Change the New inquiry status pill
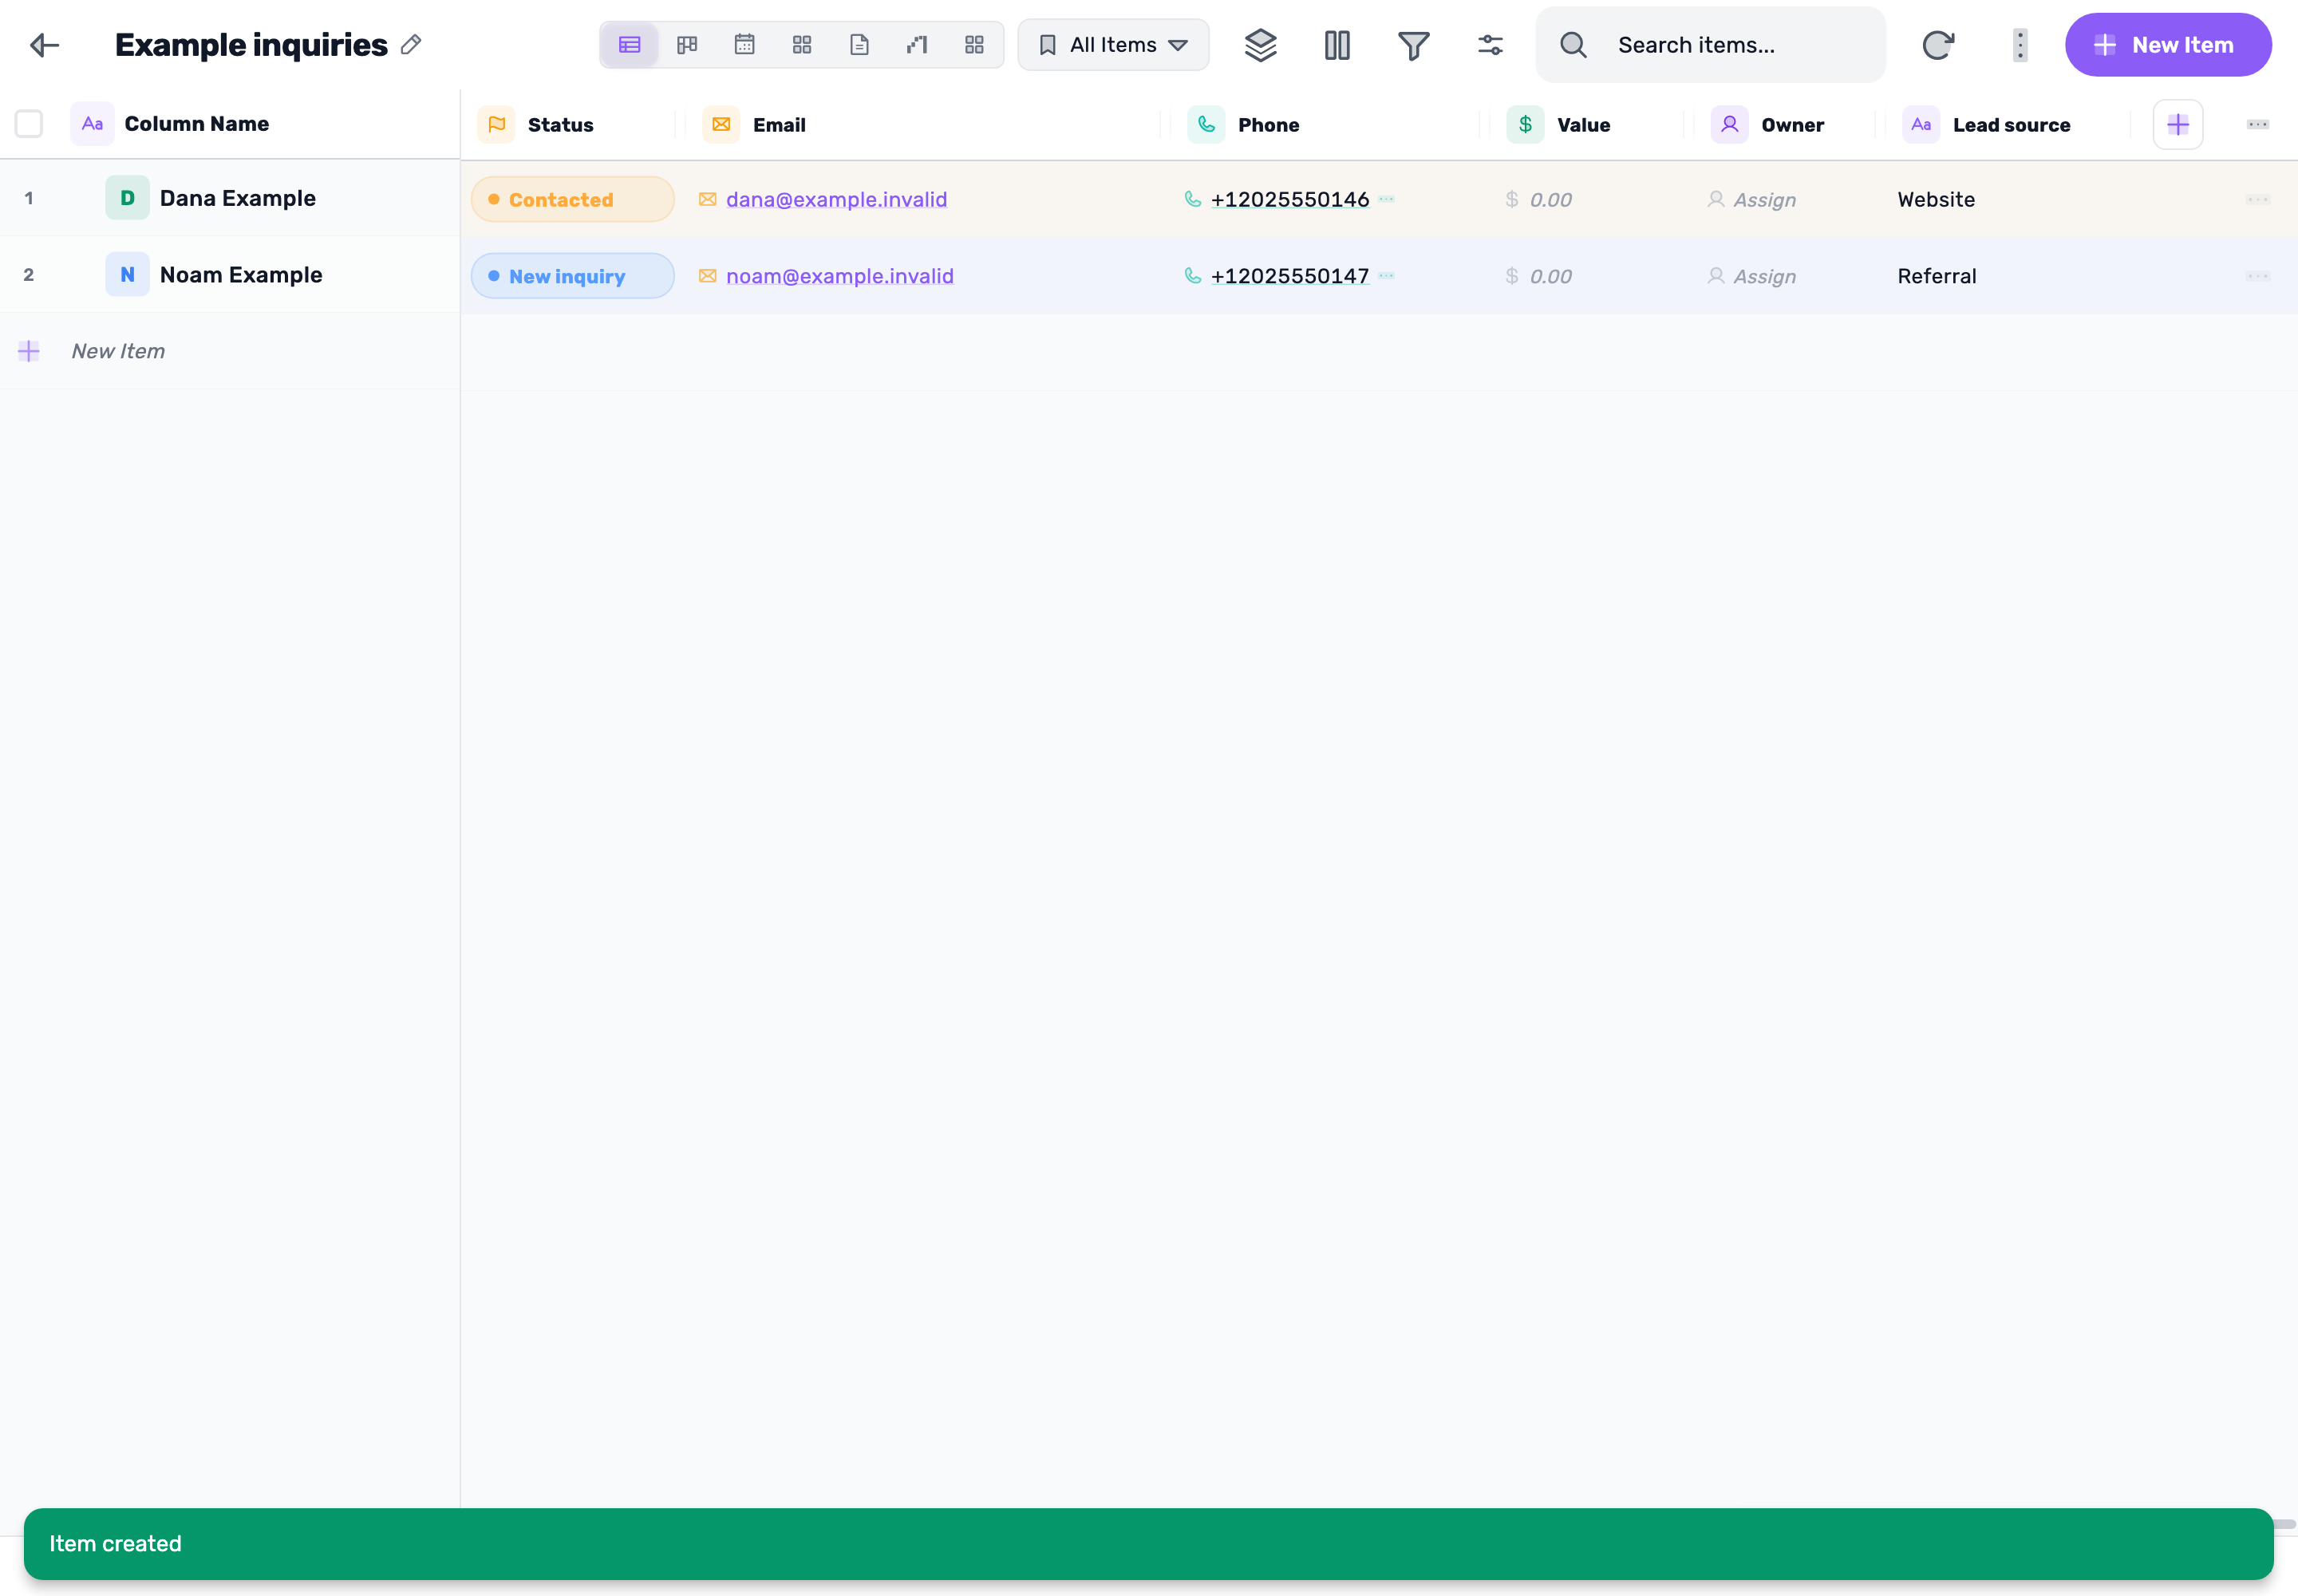 [x=572, y=276]
